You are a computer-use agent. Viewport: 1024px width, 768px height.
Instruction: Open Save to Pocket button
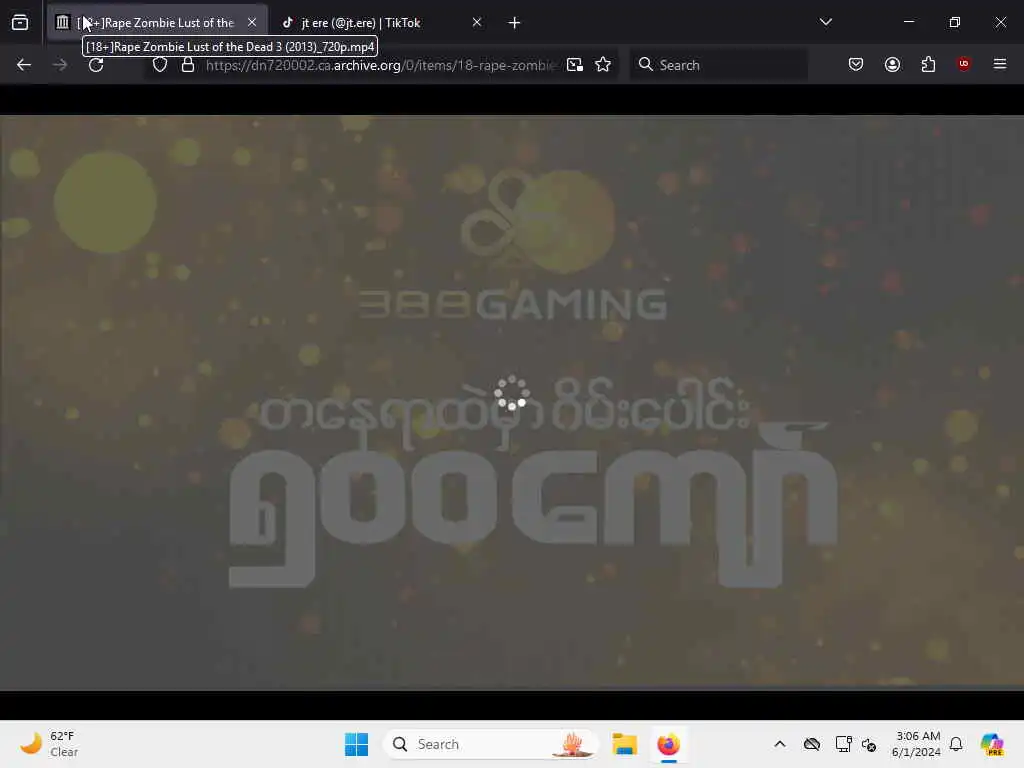coord(856,65)
